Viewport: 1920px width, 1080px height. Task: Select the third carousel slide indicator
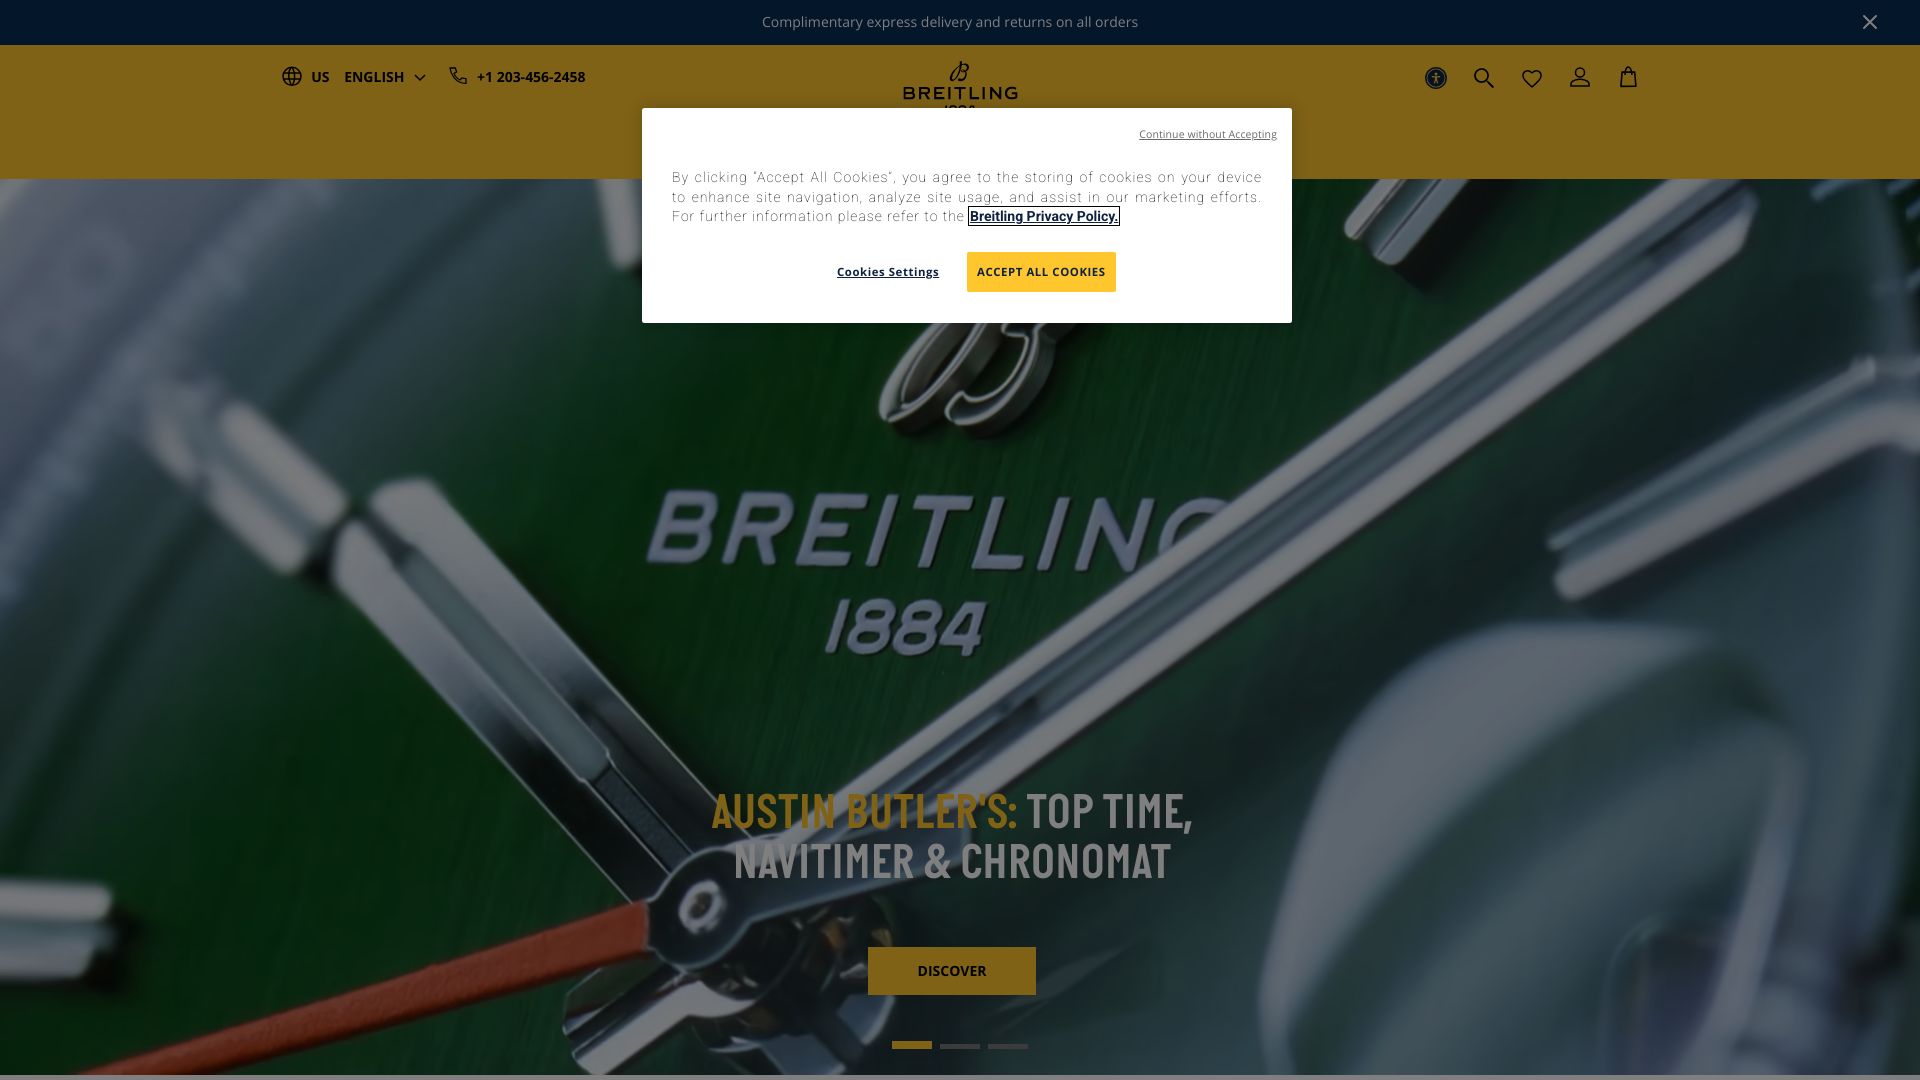pos(1008,1046)
